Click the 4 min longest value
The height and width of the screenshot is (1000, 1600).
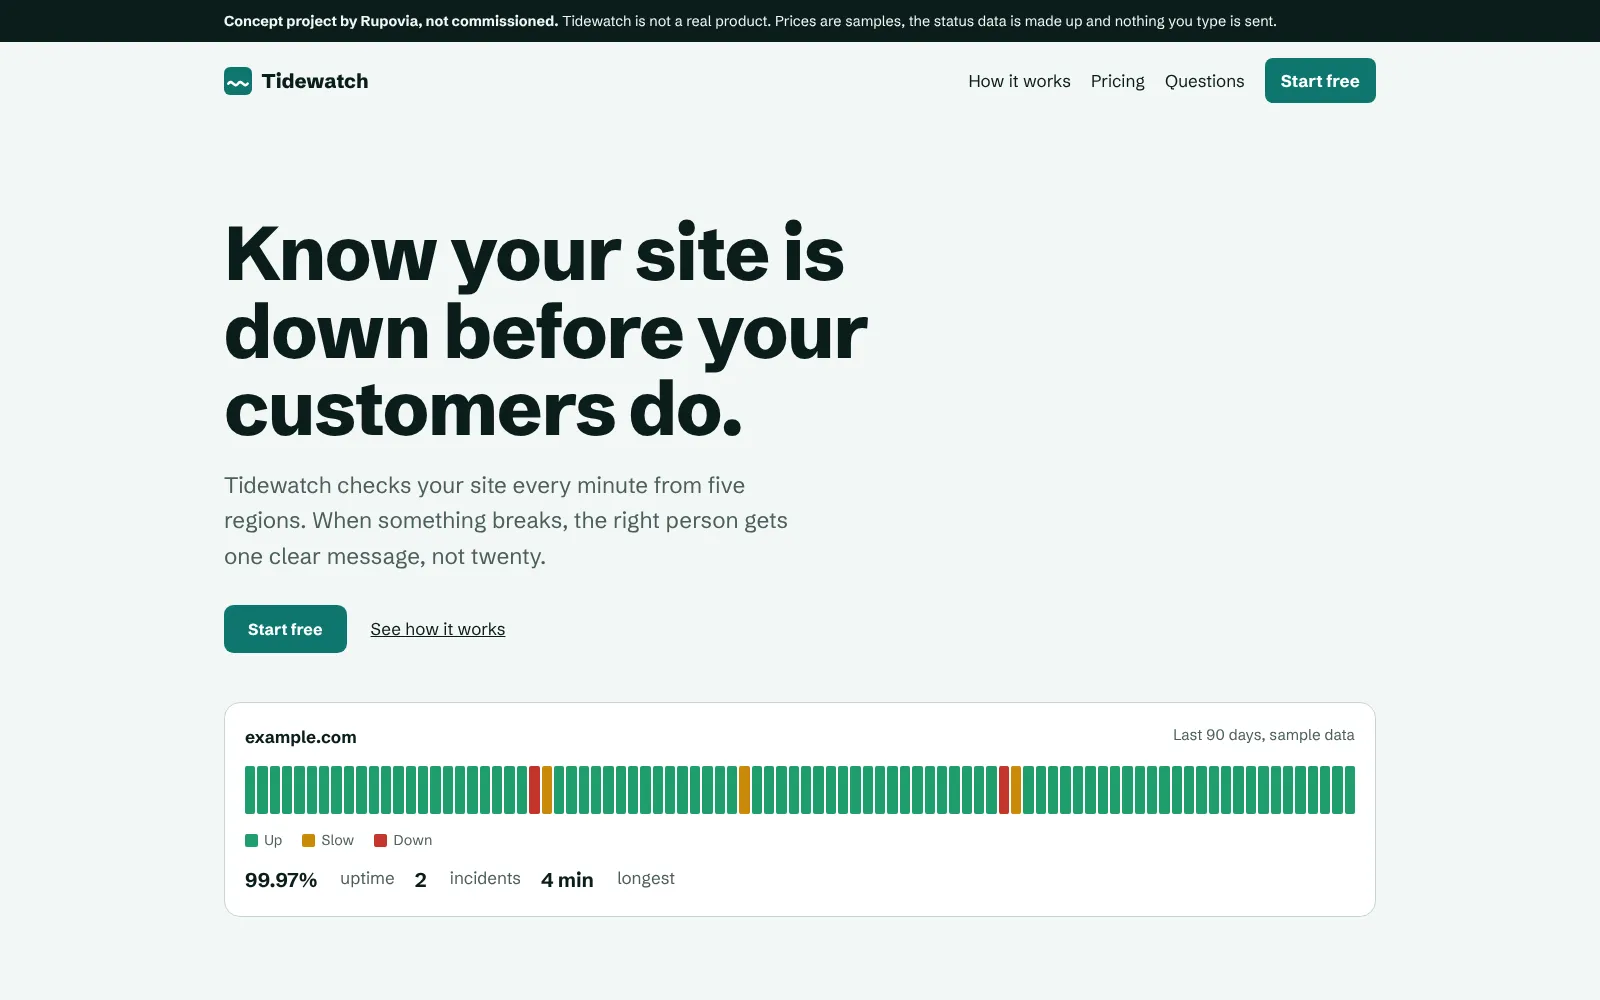click(567, 880)
